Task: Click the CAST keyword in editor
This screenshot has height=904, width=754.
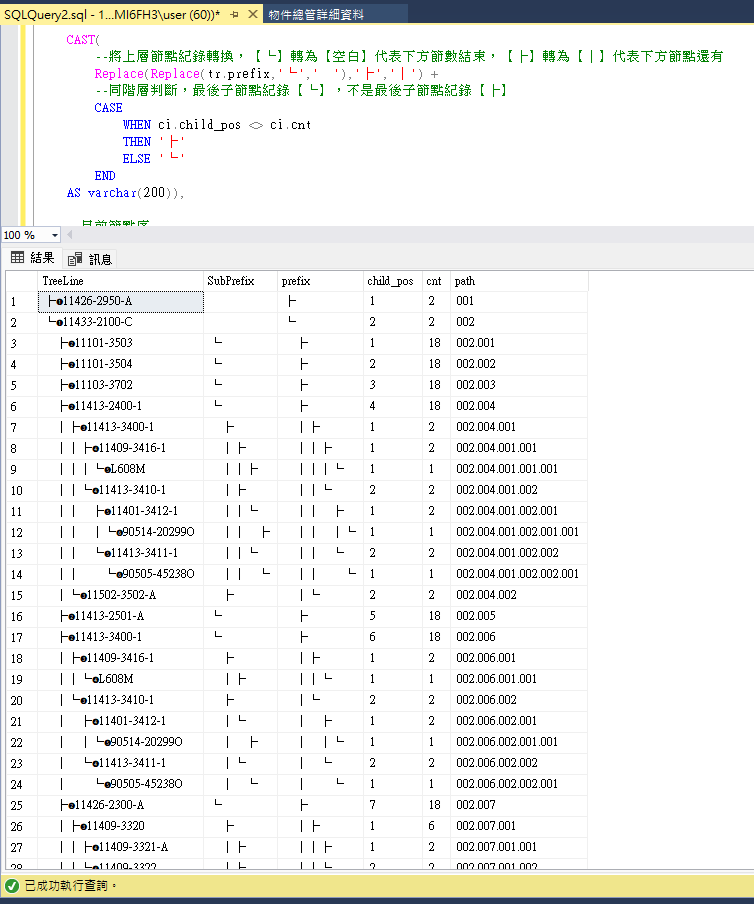Action: (x=81, y=40)
